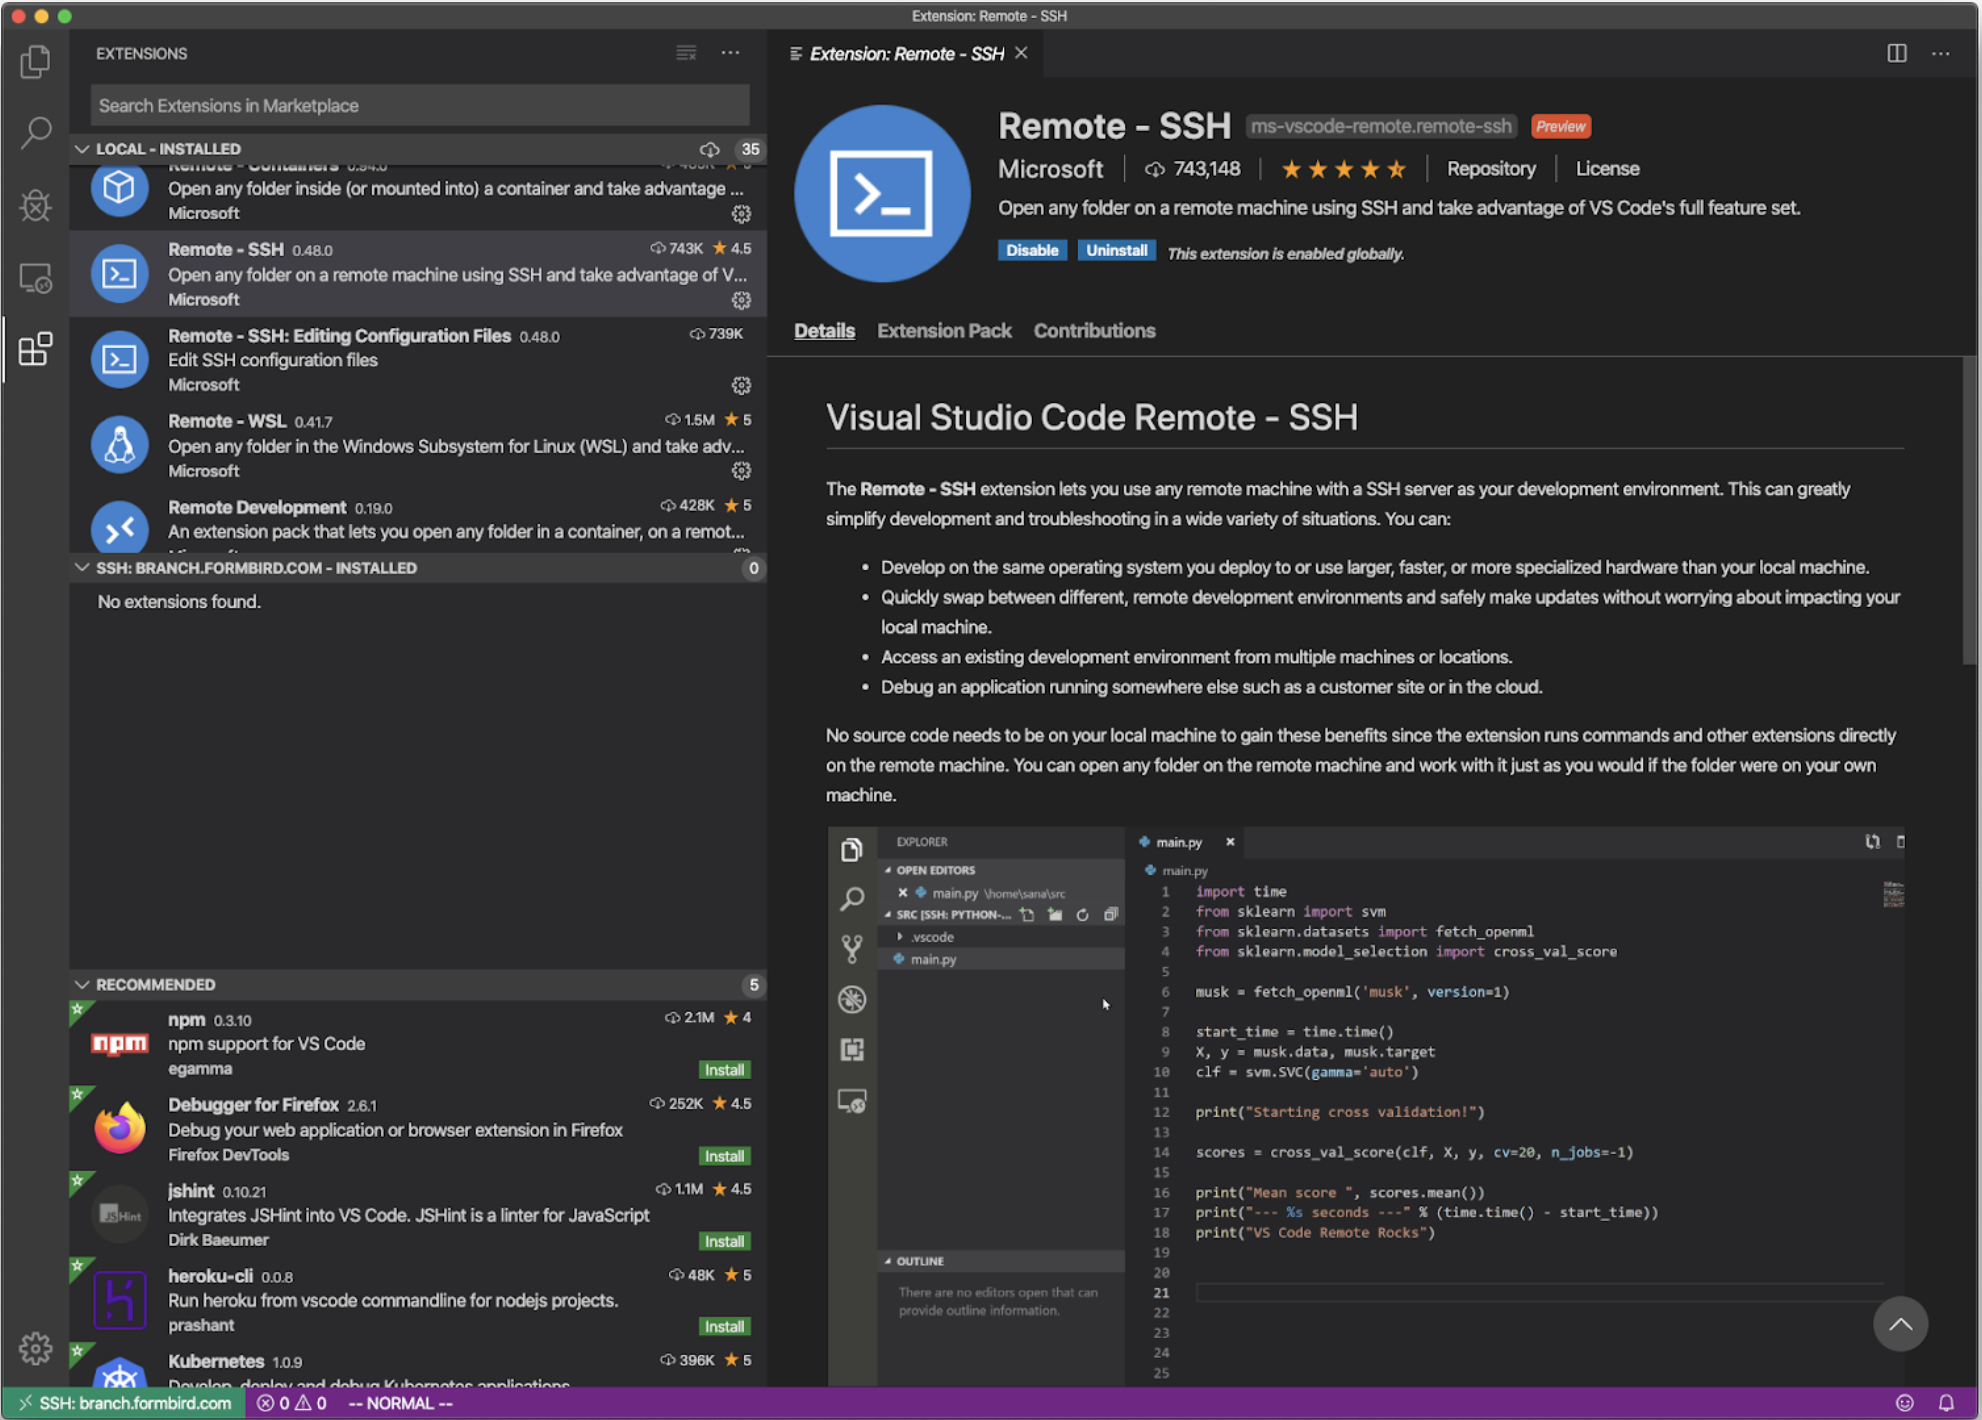The height and width of the screenshot is (1420, 1982).
Task: Click cloud update icon in Local Installed header
Action: [x=709, y=149]
